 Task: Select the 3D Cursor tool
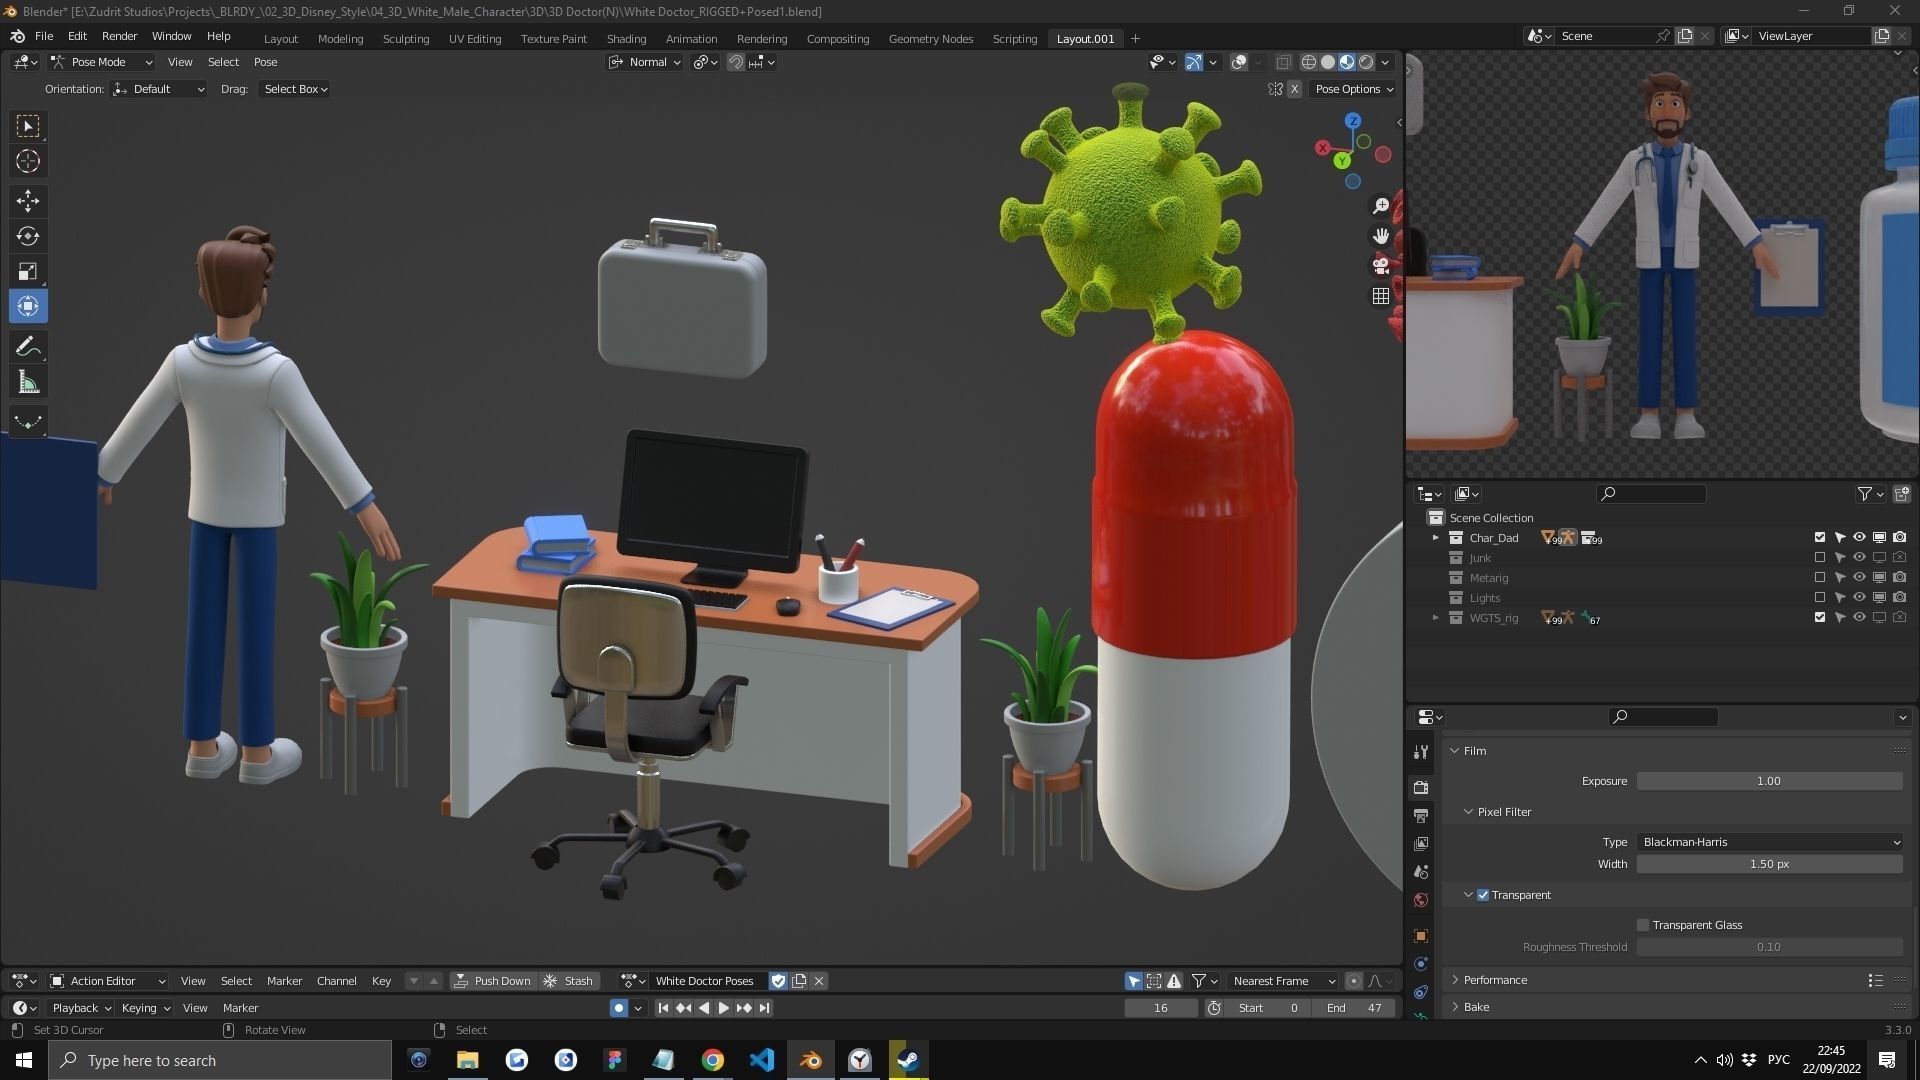coord(28,161)
